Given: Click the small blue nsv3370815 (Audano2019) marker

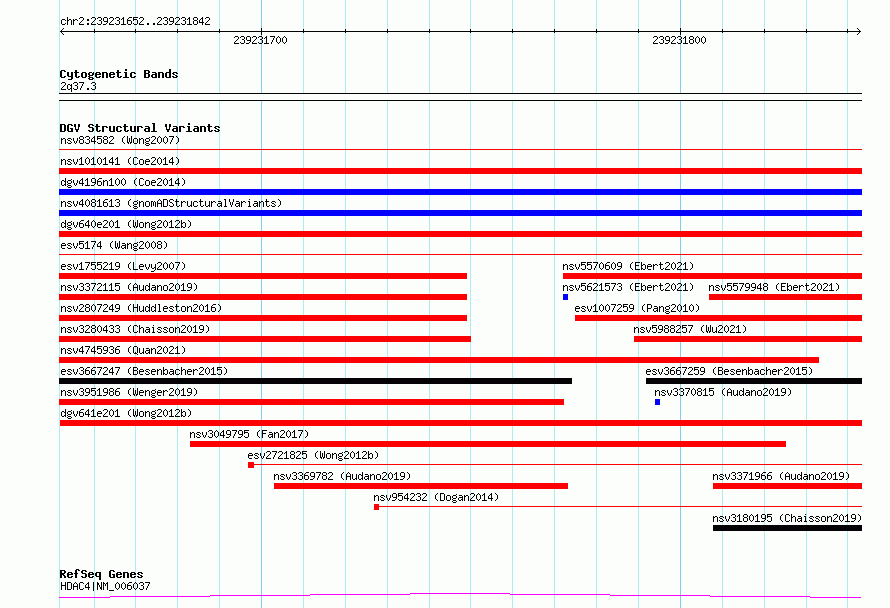Looking at the screenshot, I should 657,402.
